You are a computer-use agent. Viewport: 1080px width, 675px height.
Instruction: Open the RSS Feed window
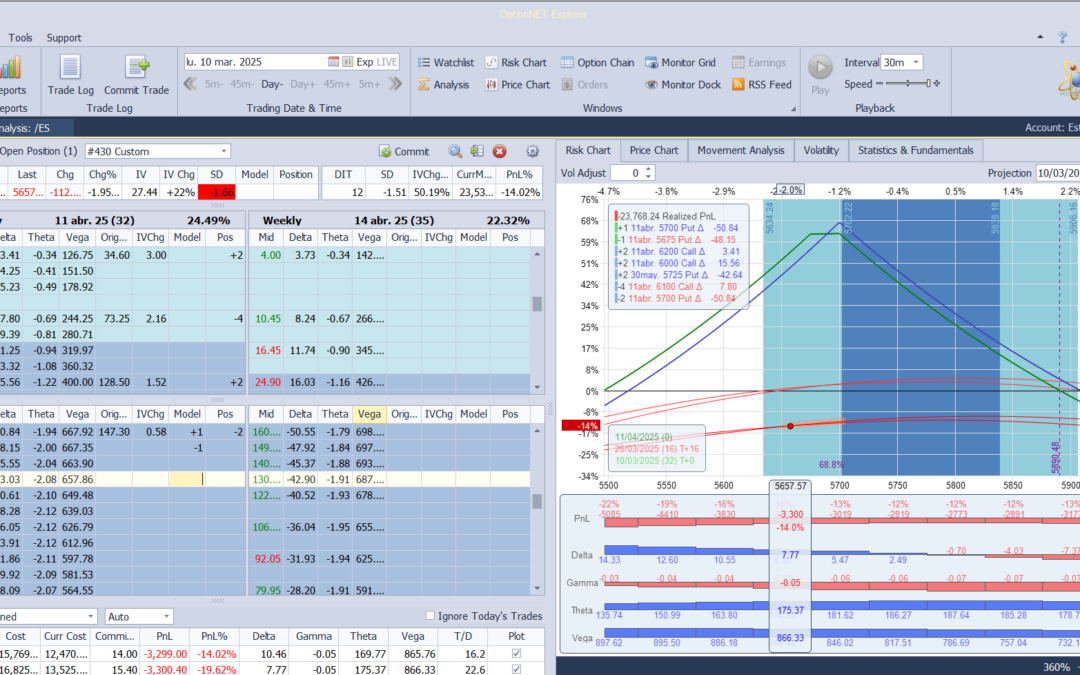tap(761, 85)
